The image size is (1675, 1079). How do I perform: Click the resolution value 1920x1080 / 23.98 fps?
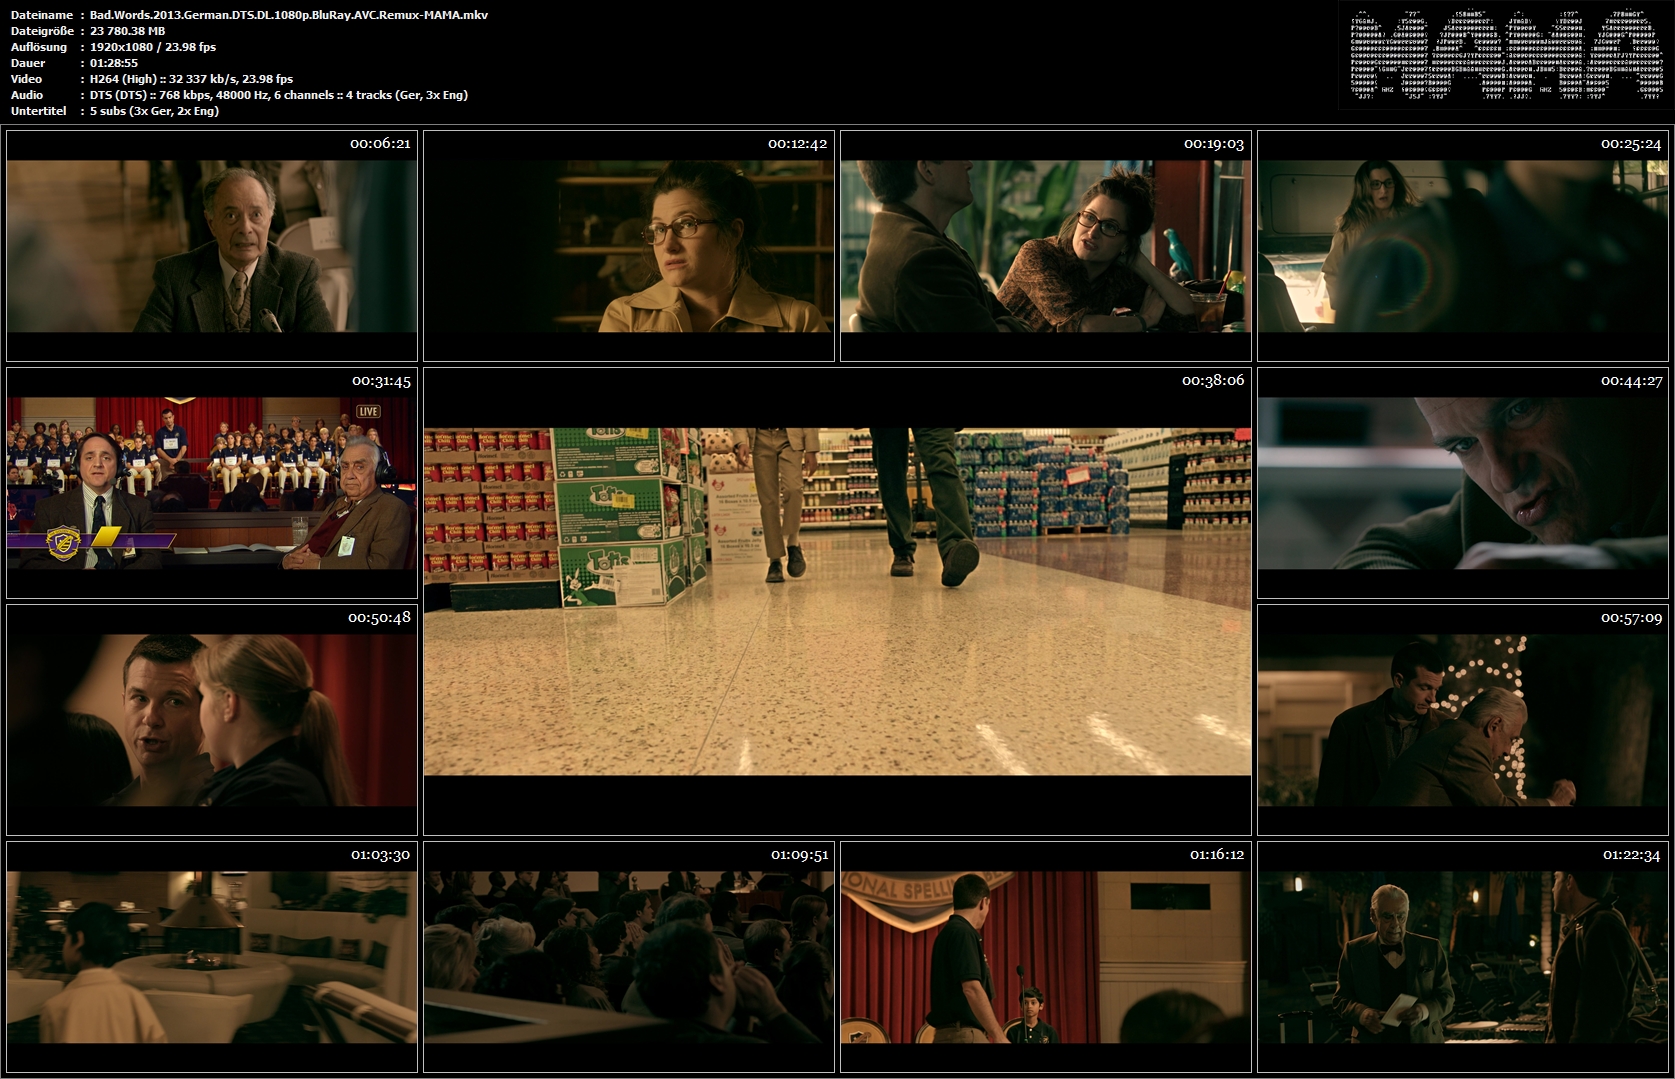(153, 47)
